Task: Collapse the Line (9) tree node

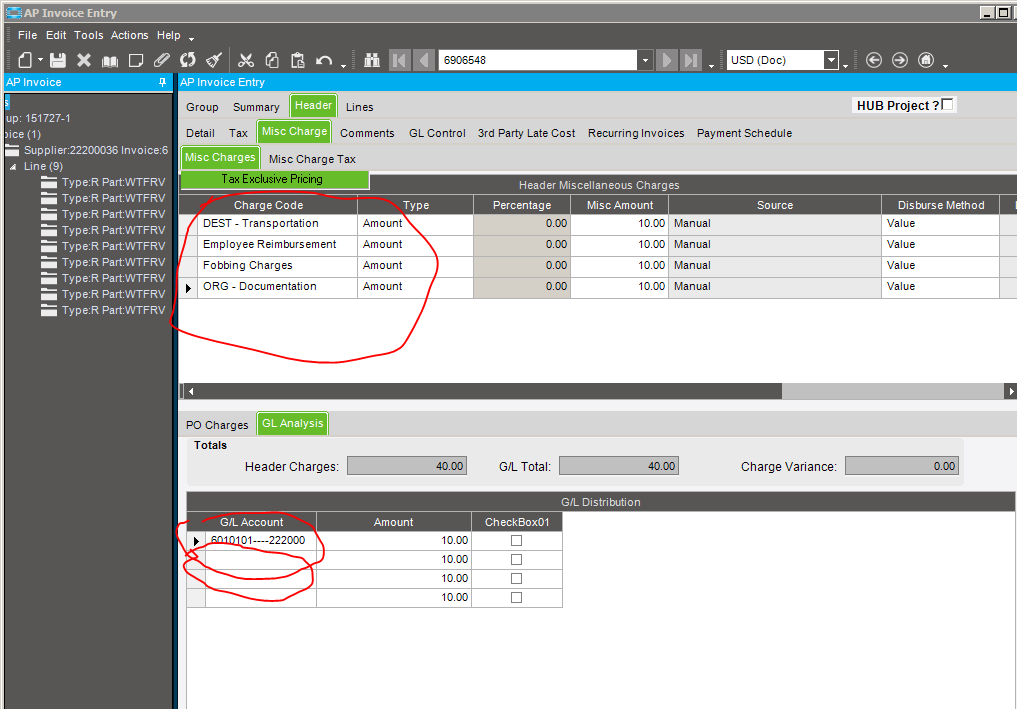Action: click(13, 166)
